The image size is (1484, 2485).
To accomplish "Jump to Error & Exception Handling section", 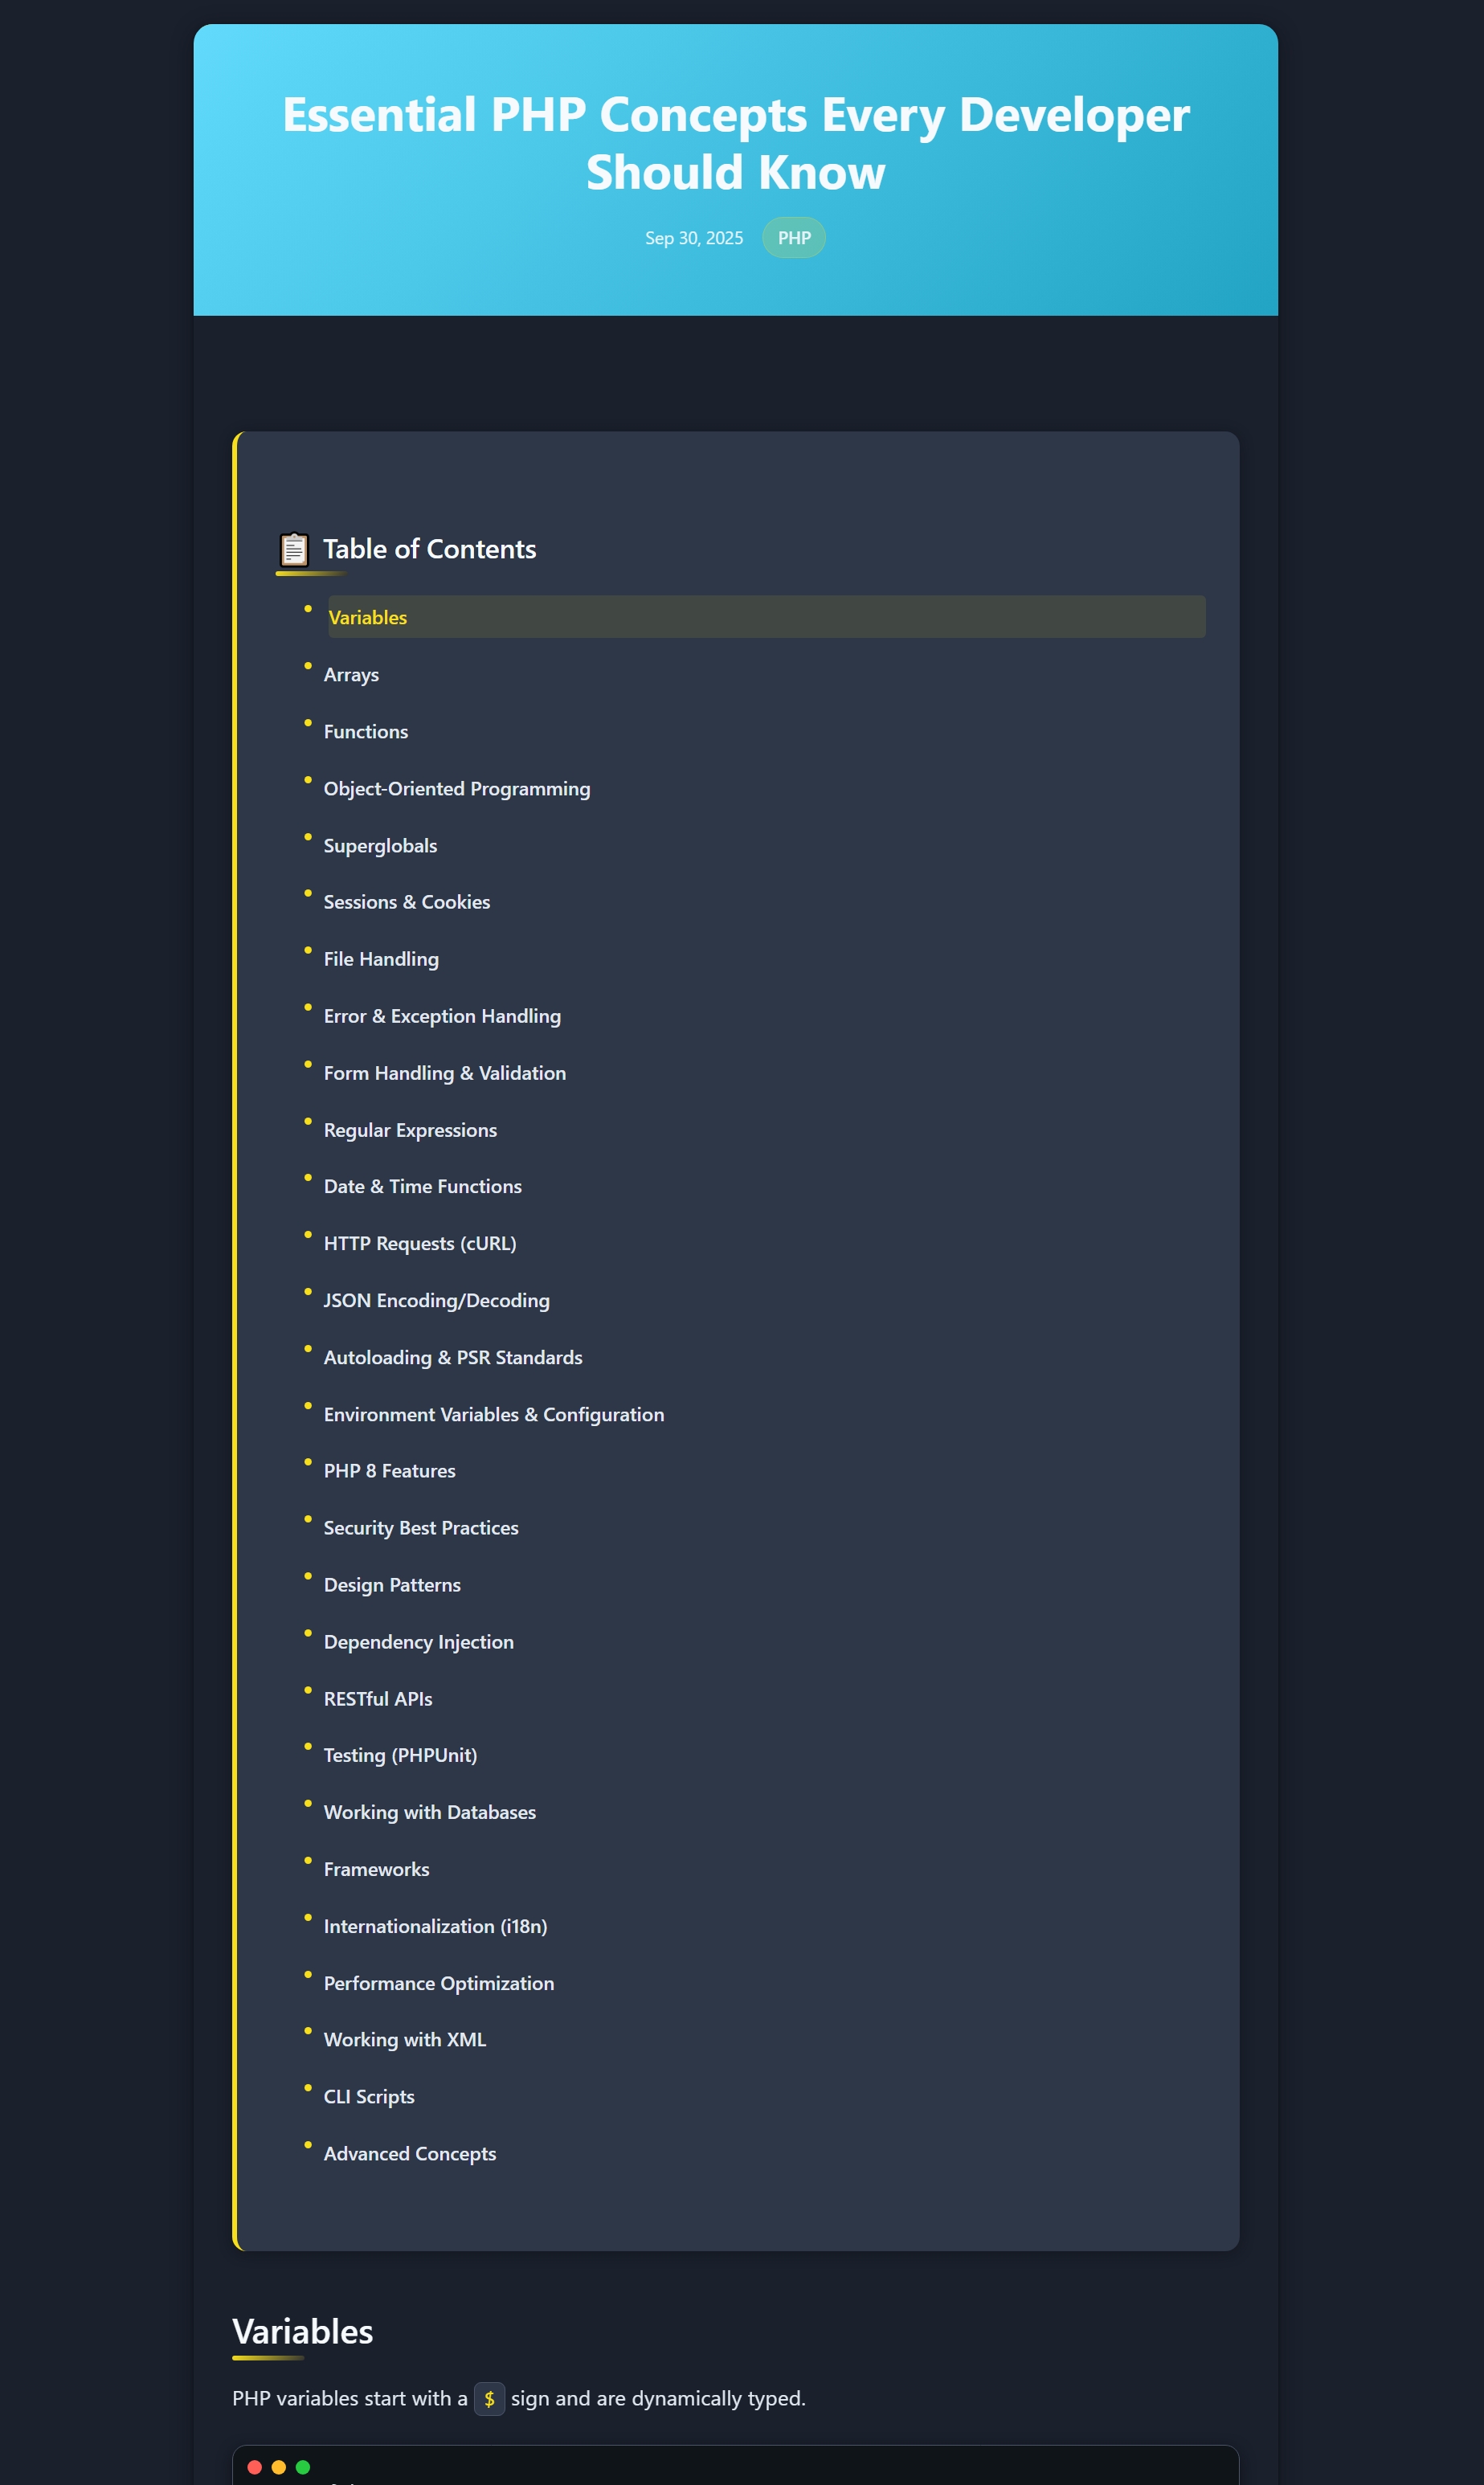I will (x=442, y=1015).
